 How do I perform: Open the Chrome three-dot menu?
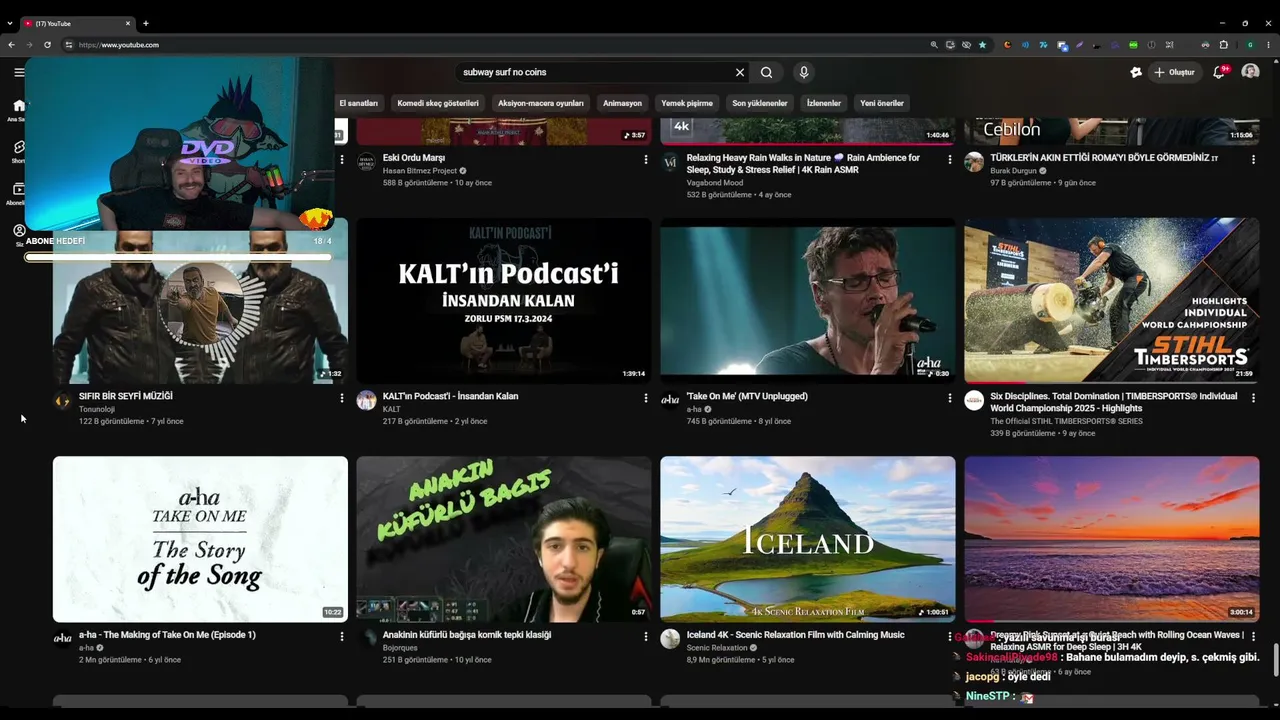point(1268,45)
